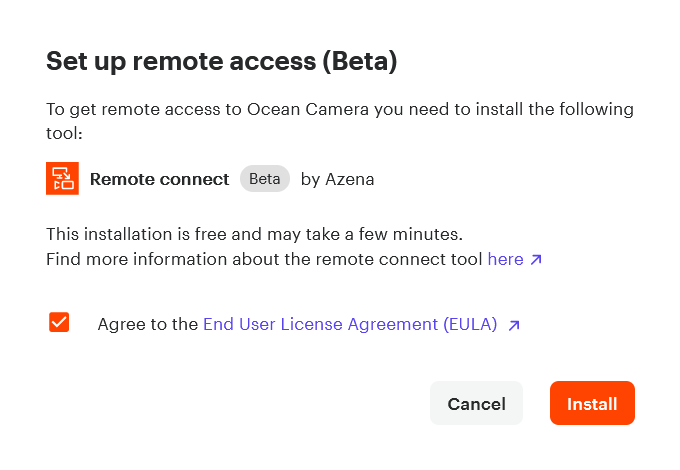The height and width of the screenshot is (470, 680).
Task: Click the word "tool:" ending the description
Action: 64,133
